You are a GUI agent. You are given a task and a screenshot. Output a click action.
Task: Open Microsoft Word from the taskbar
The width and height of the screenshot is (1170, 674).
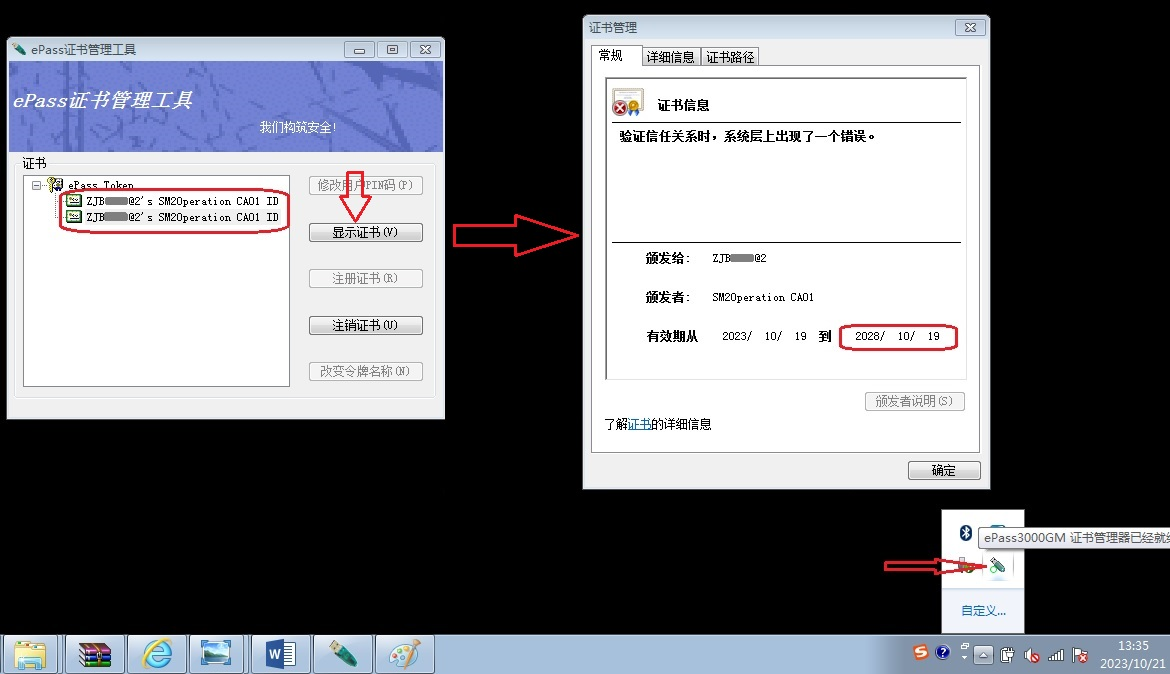pos(281,655)
